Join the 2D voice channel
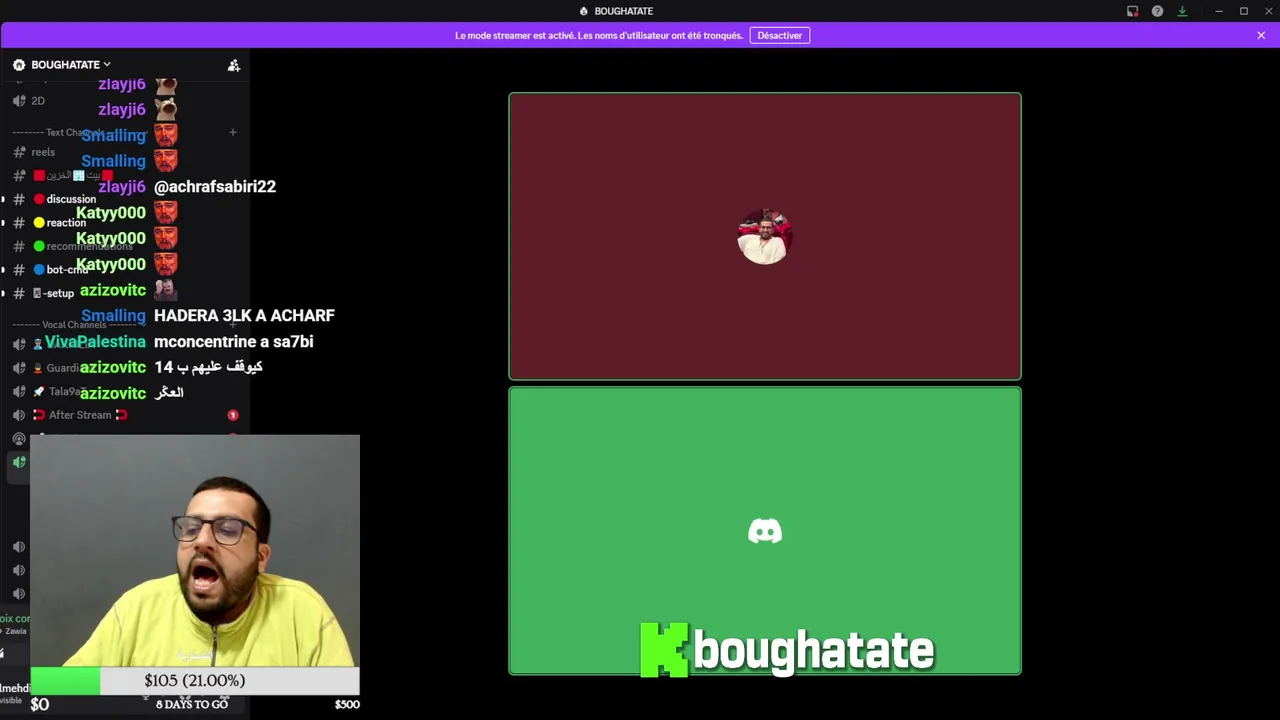The height and width of the screenshot is (720, 1280). (38, 101)
